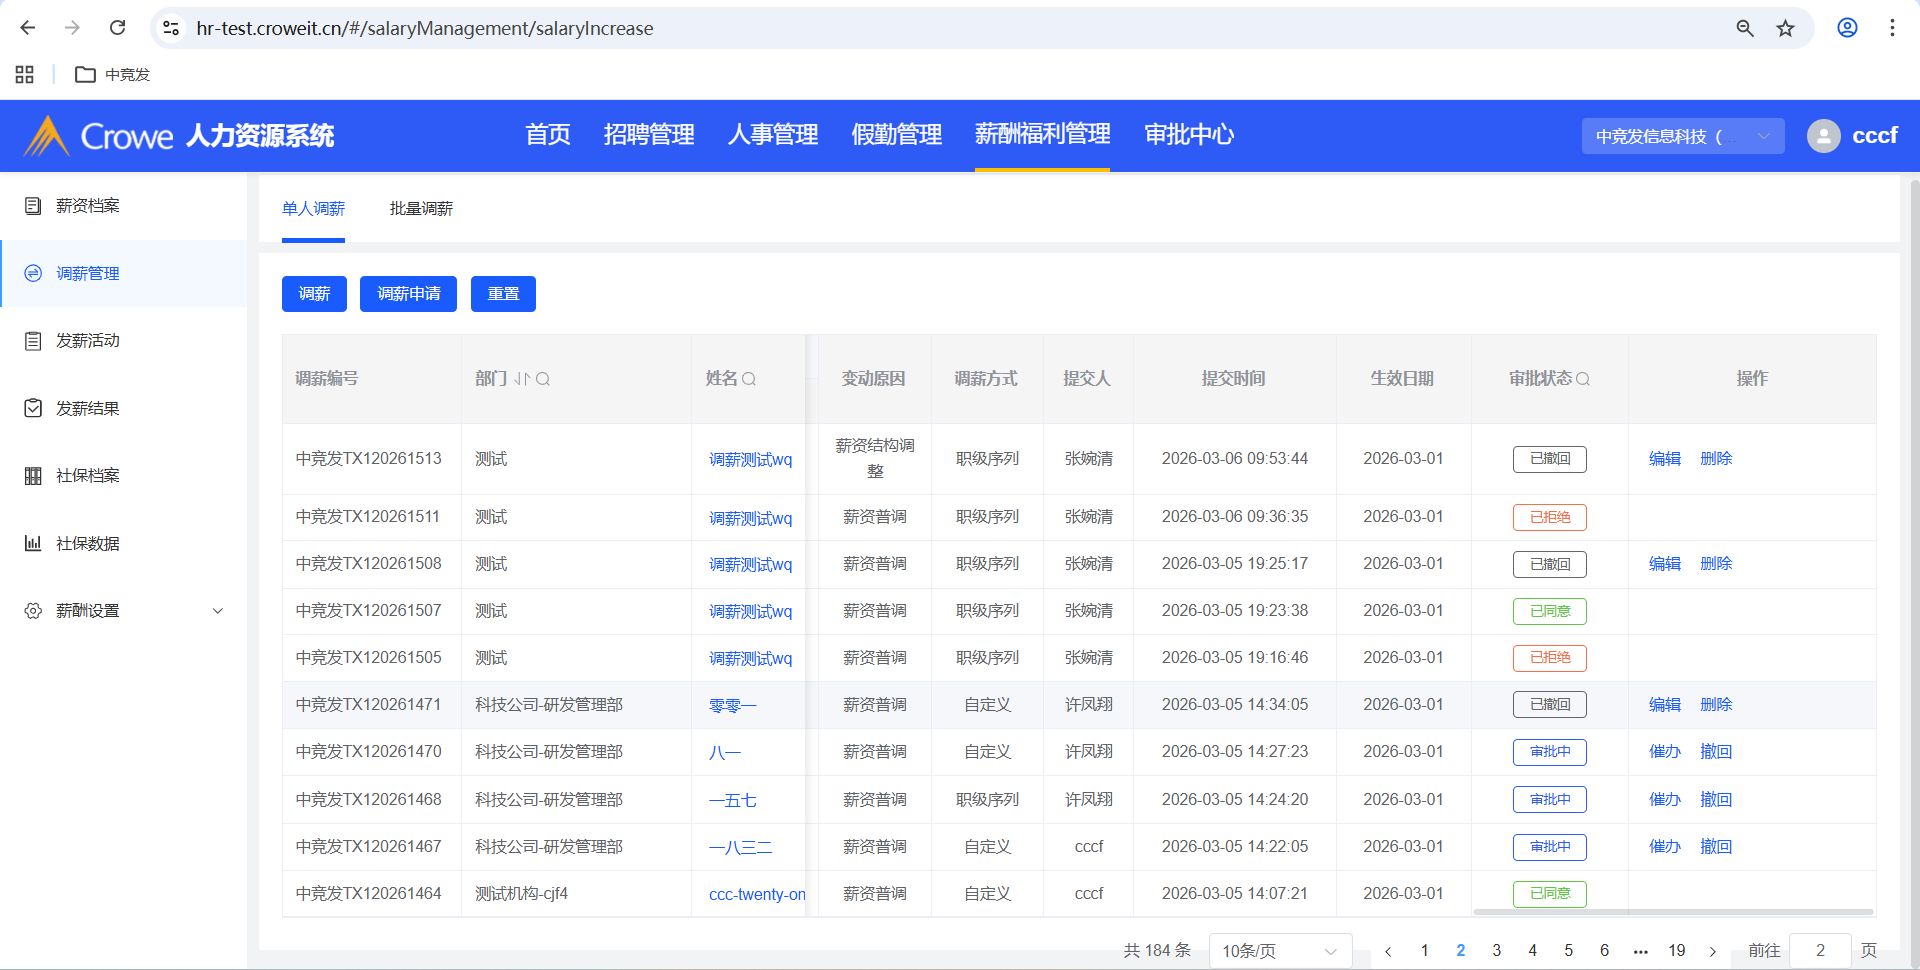Bookmark this page with the star icon

pos(1785,28)
